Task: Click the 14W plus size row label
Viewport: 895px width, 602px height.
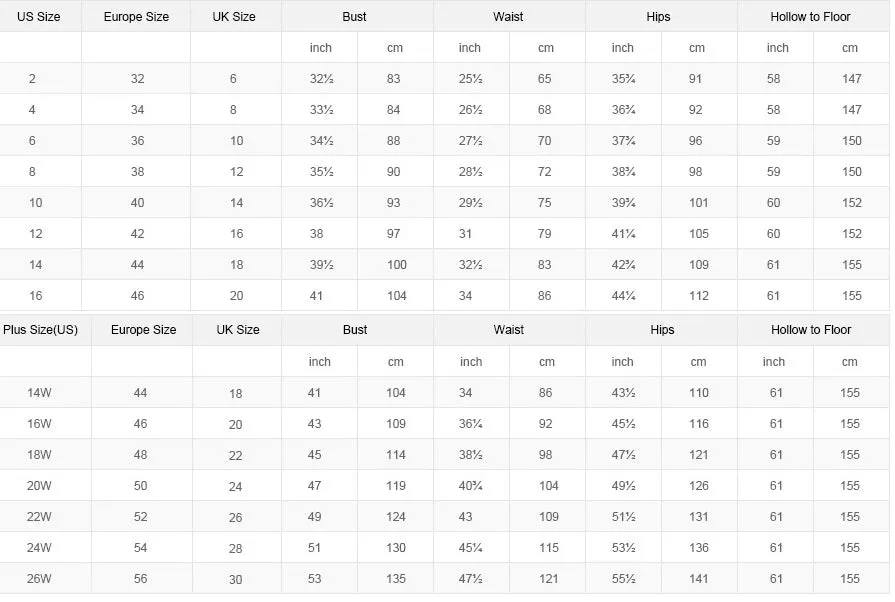Action: click(39, 393)
